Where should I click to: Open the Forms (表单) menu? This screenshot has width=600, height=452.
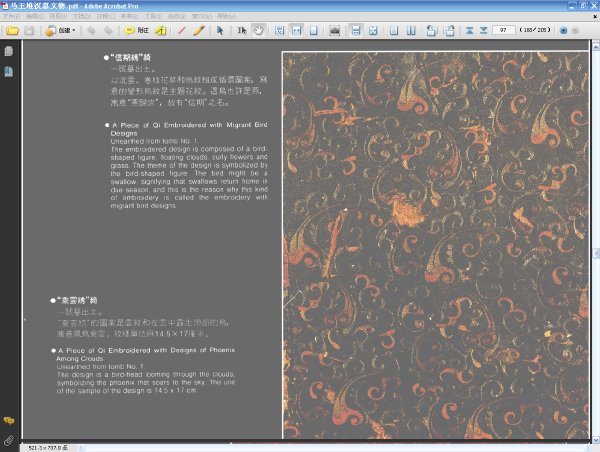[129, 16]
